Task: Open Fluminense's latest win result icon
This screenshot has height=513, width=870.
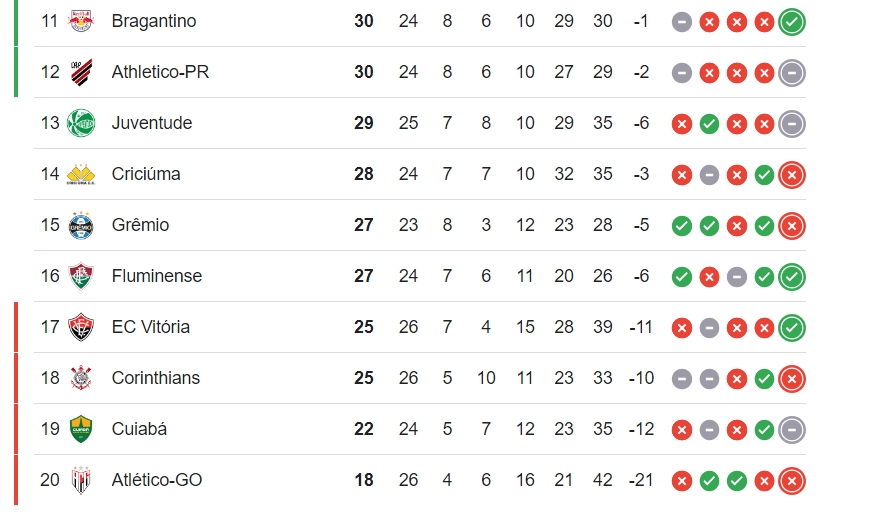Action: pos(792,277)
